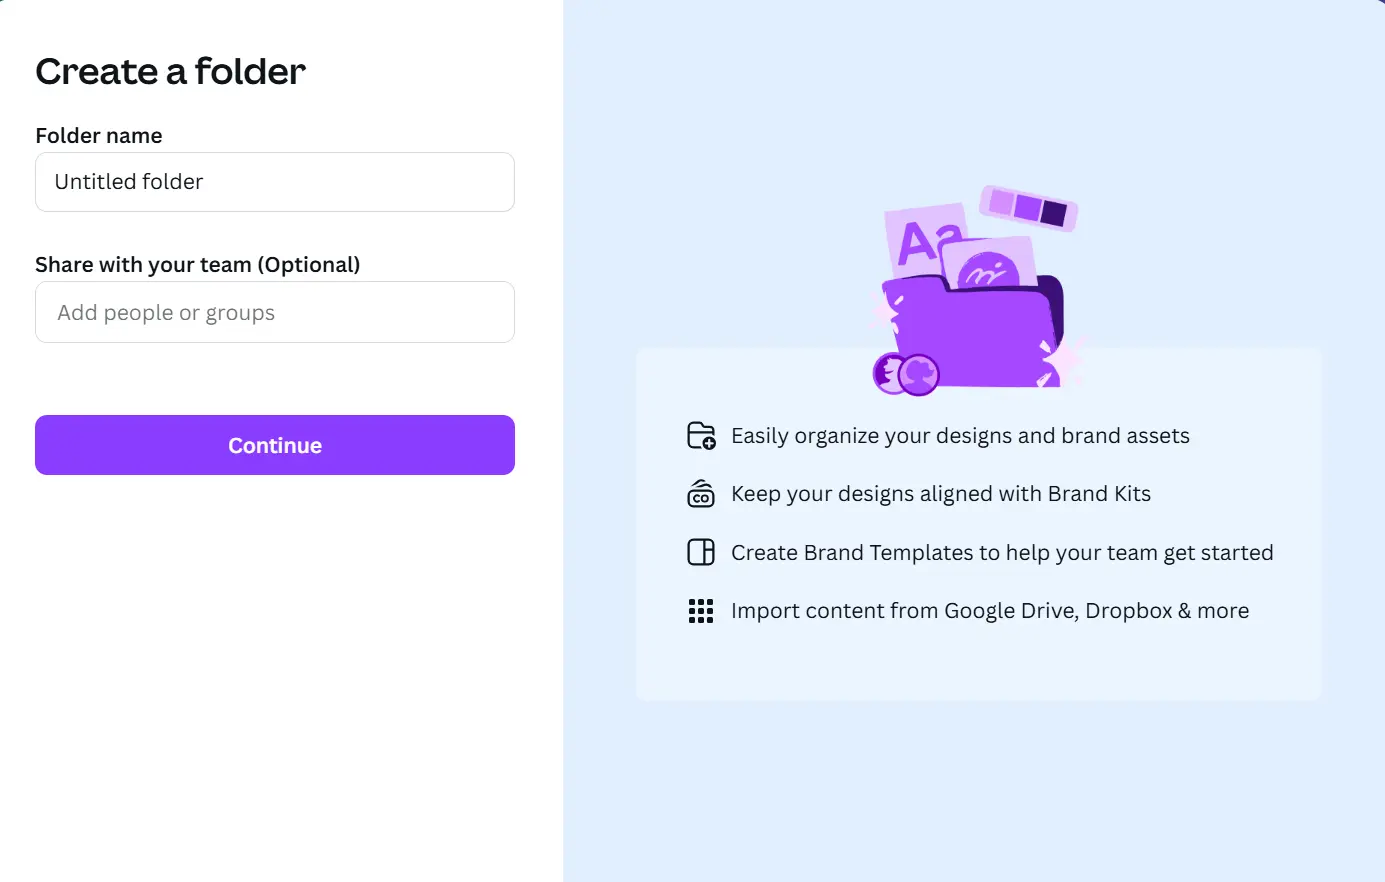This screenshot has height=882, width=1385.
Task: Click the folder-plus organize icon
Action: (701, 435)
